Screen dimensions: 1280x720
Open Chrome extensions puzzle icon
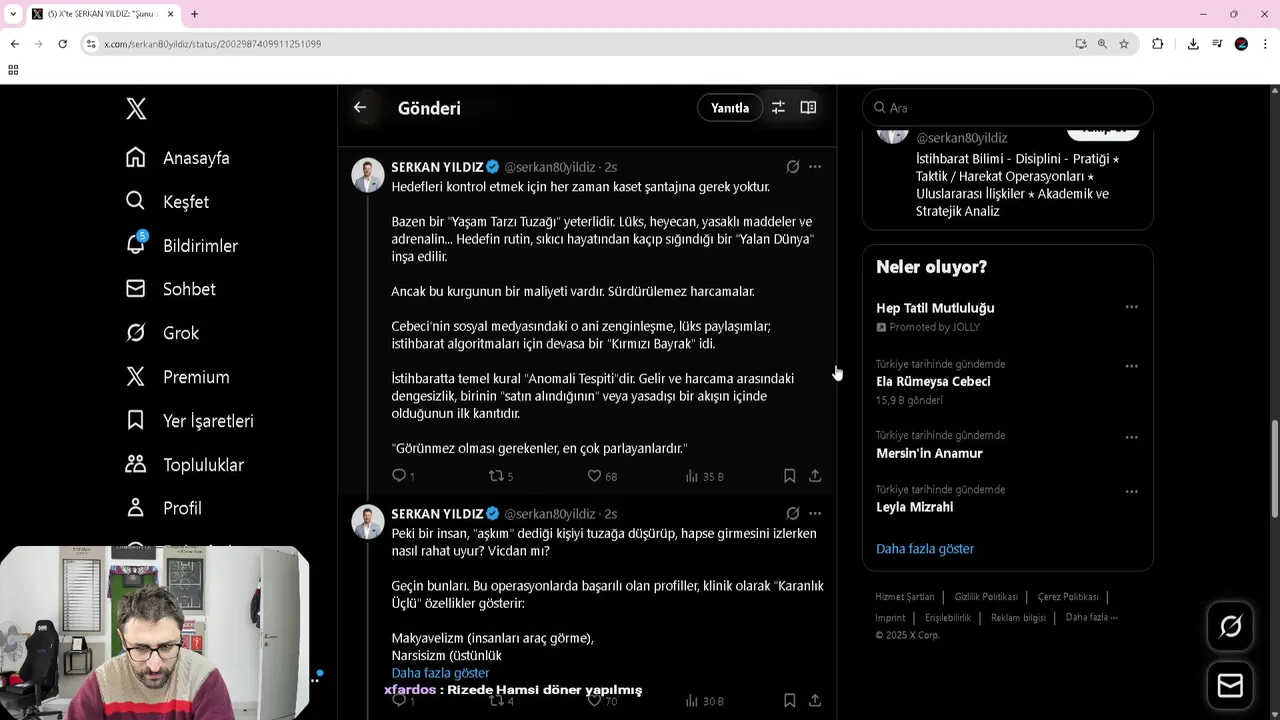point(1158,44)
